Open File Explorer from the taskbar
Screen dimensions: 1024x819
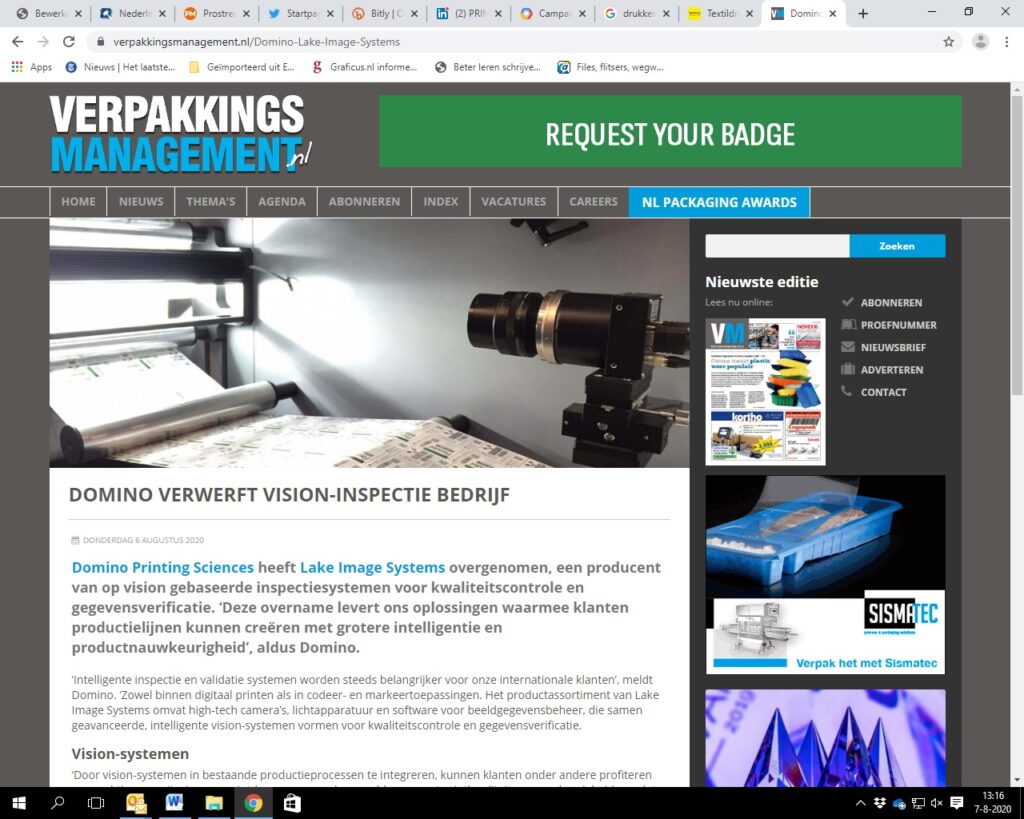(214, 803)
